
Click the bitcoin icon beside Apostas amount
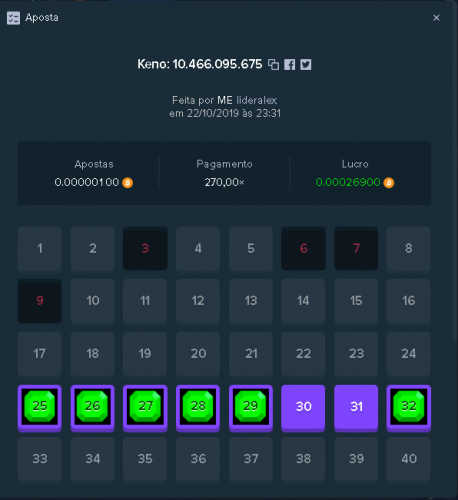(128, 183)
